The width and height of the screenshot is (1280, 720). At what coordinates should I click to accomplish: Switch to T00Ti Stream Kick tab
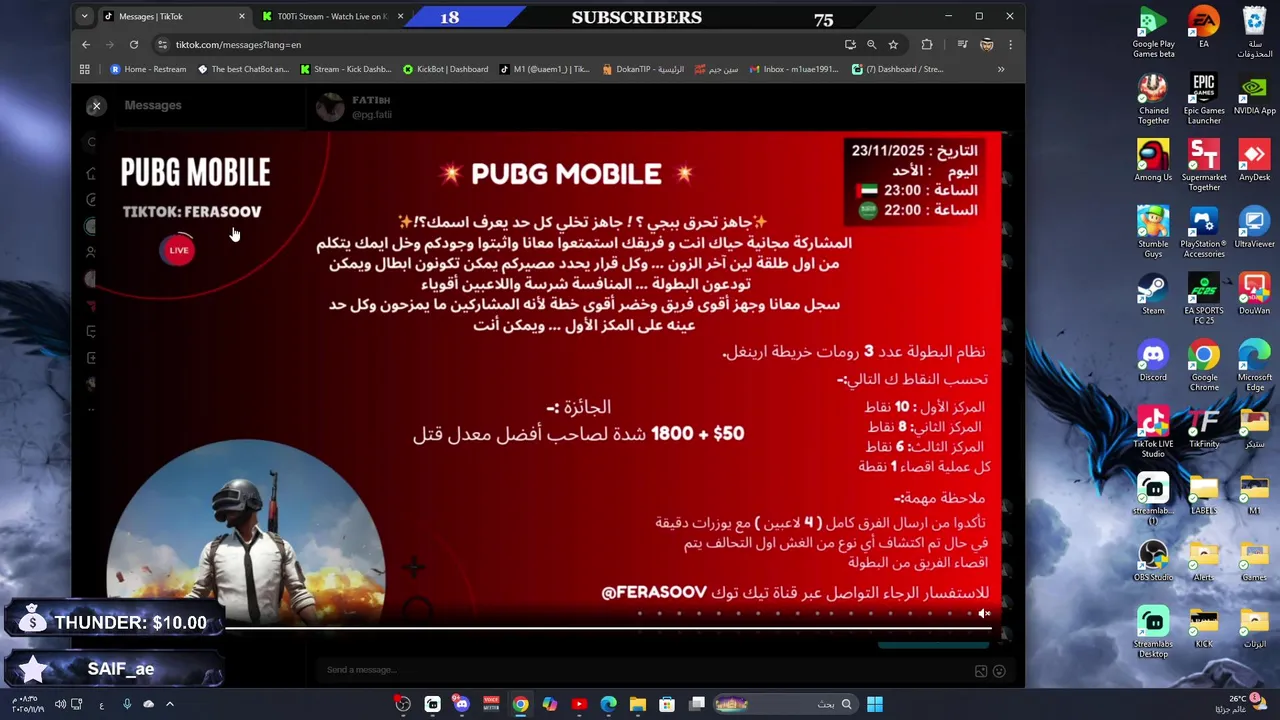click(332, 16)
